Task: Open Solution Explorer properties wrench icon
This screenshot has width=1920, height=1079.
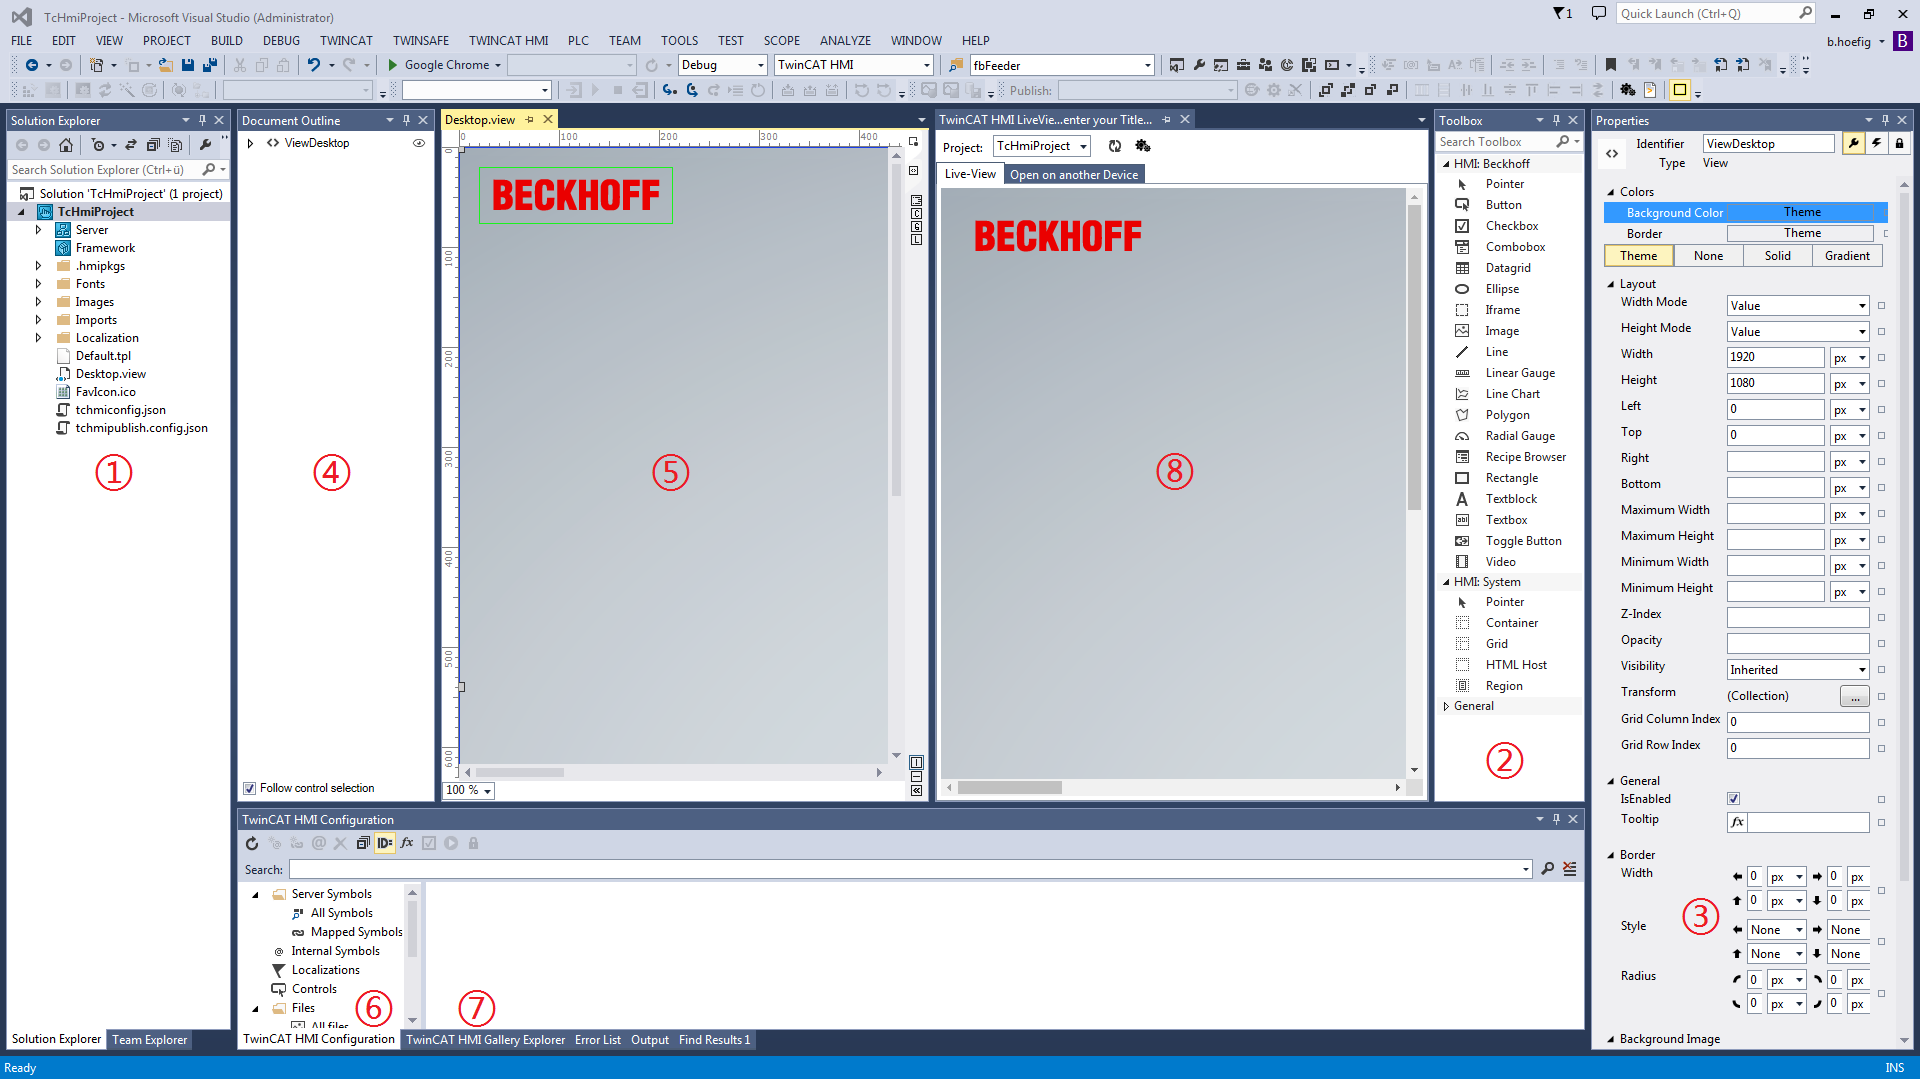Action: 206,145
